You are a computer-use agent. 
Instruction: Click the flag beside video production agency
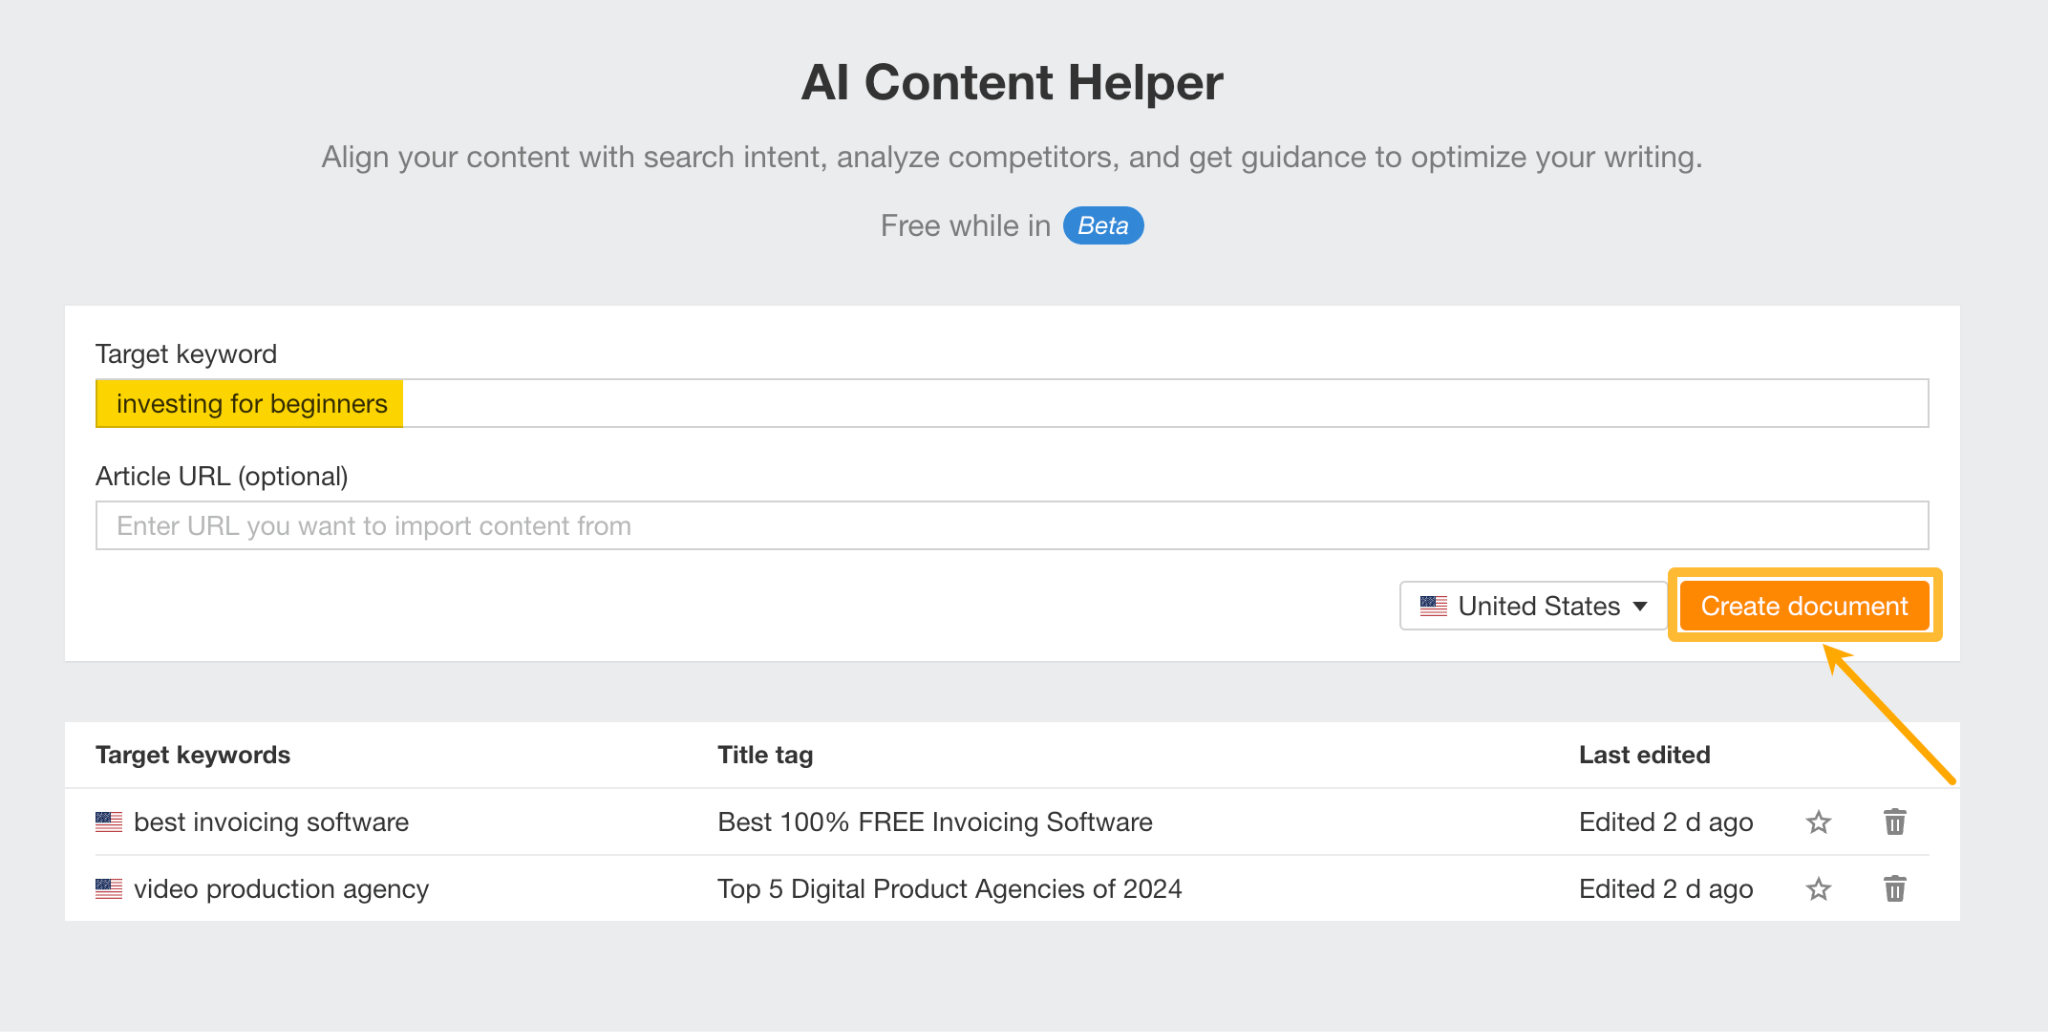pyautogui.click(x=108, y=888)
